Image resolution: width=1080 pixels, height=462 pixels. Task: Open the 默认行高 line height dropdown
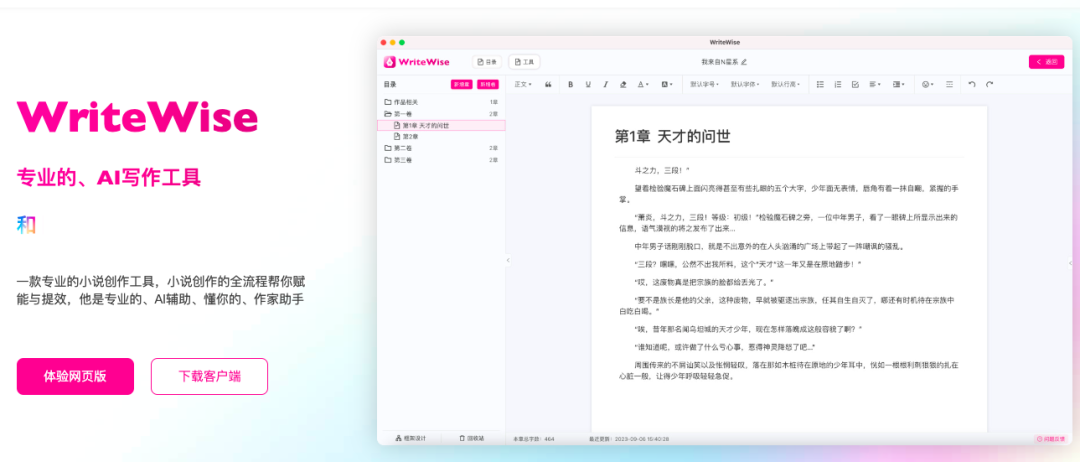click(785, 85)
